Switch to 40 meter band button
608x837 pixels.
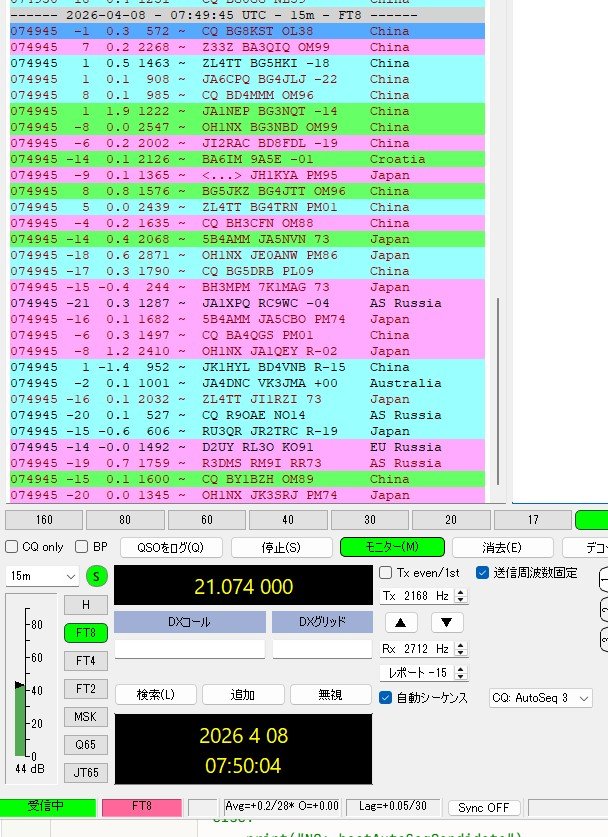click(x=288, y=520)
